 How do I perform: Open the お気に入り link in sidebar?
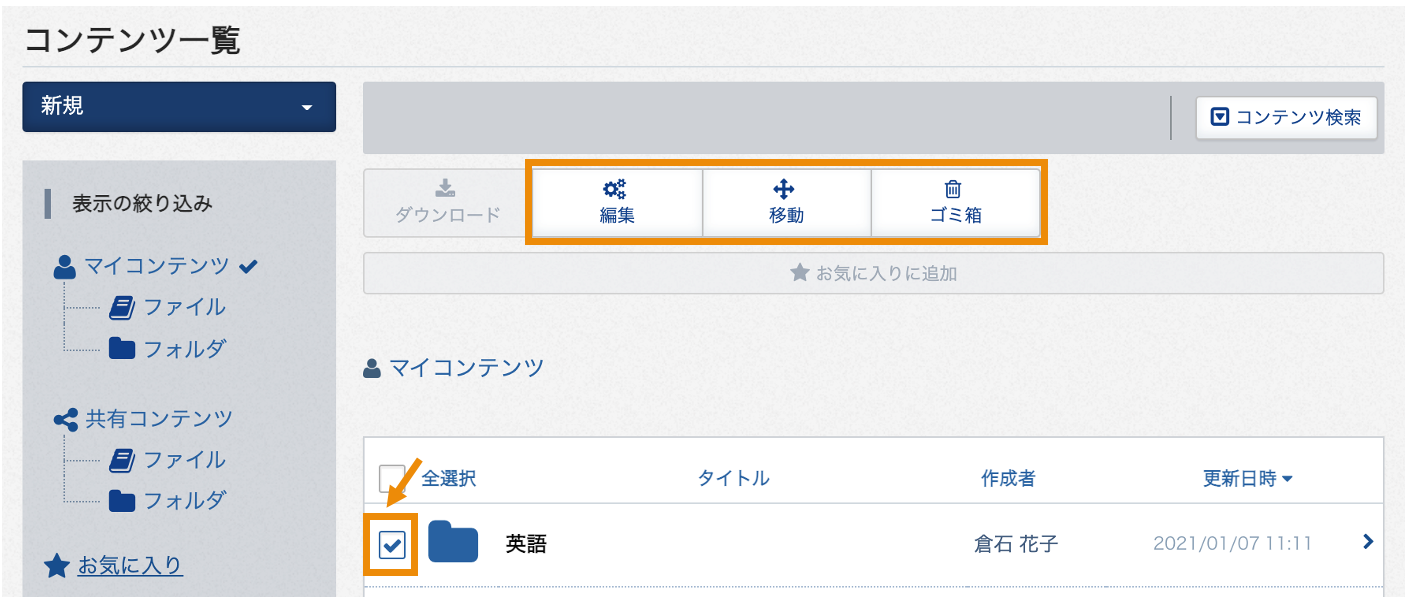tap(130, 566)
